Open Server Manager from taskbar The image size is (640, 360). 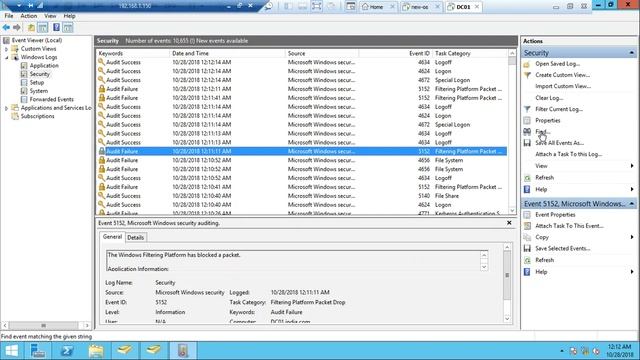[38, 351]
